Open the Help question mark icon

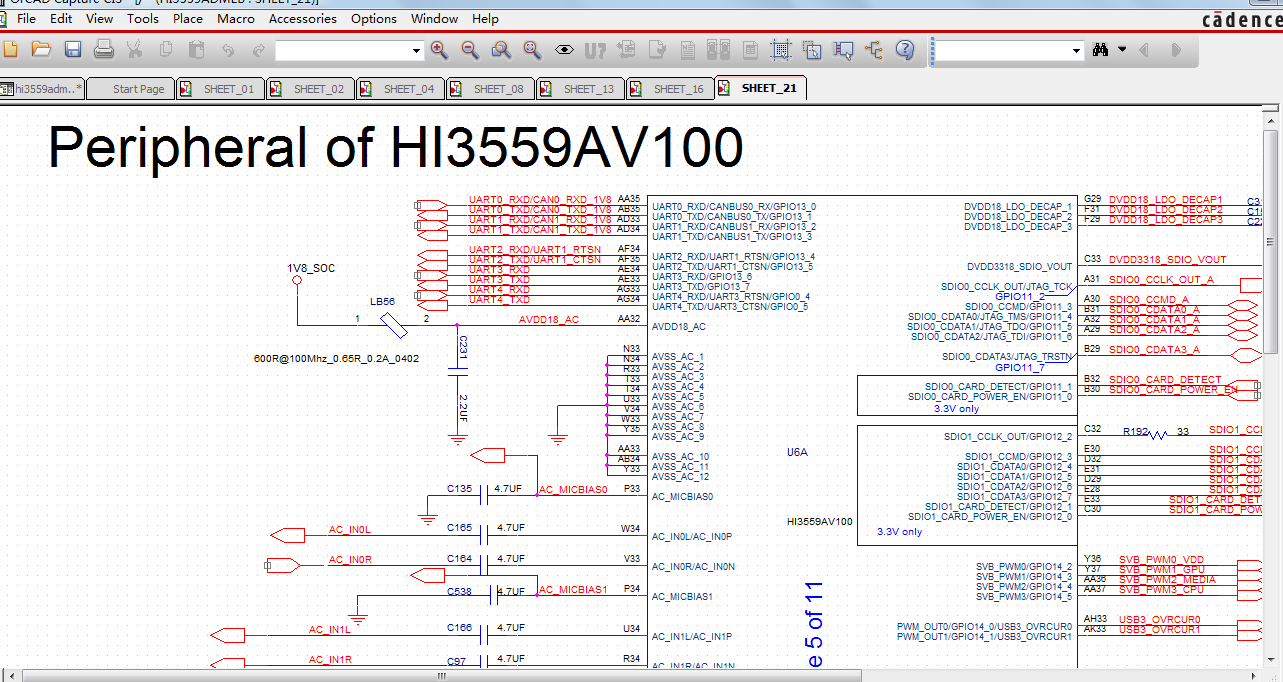point(905,49)
